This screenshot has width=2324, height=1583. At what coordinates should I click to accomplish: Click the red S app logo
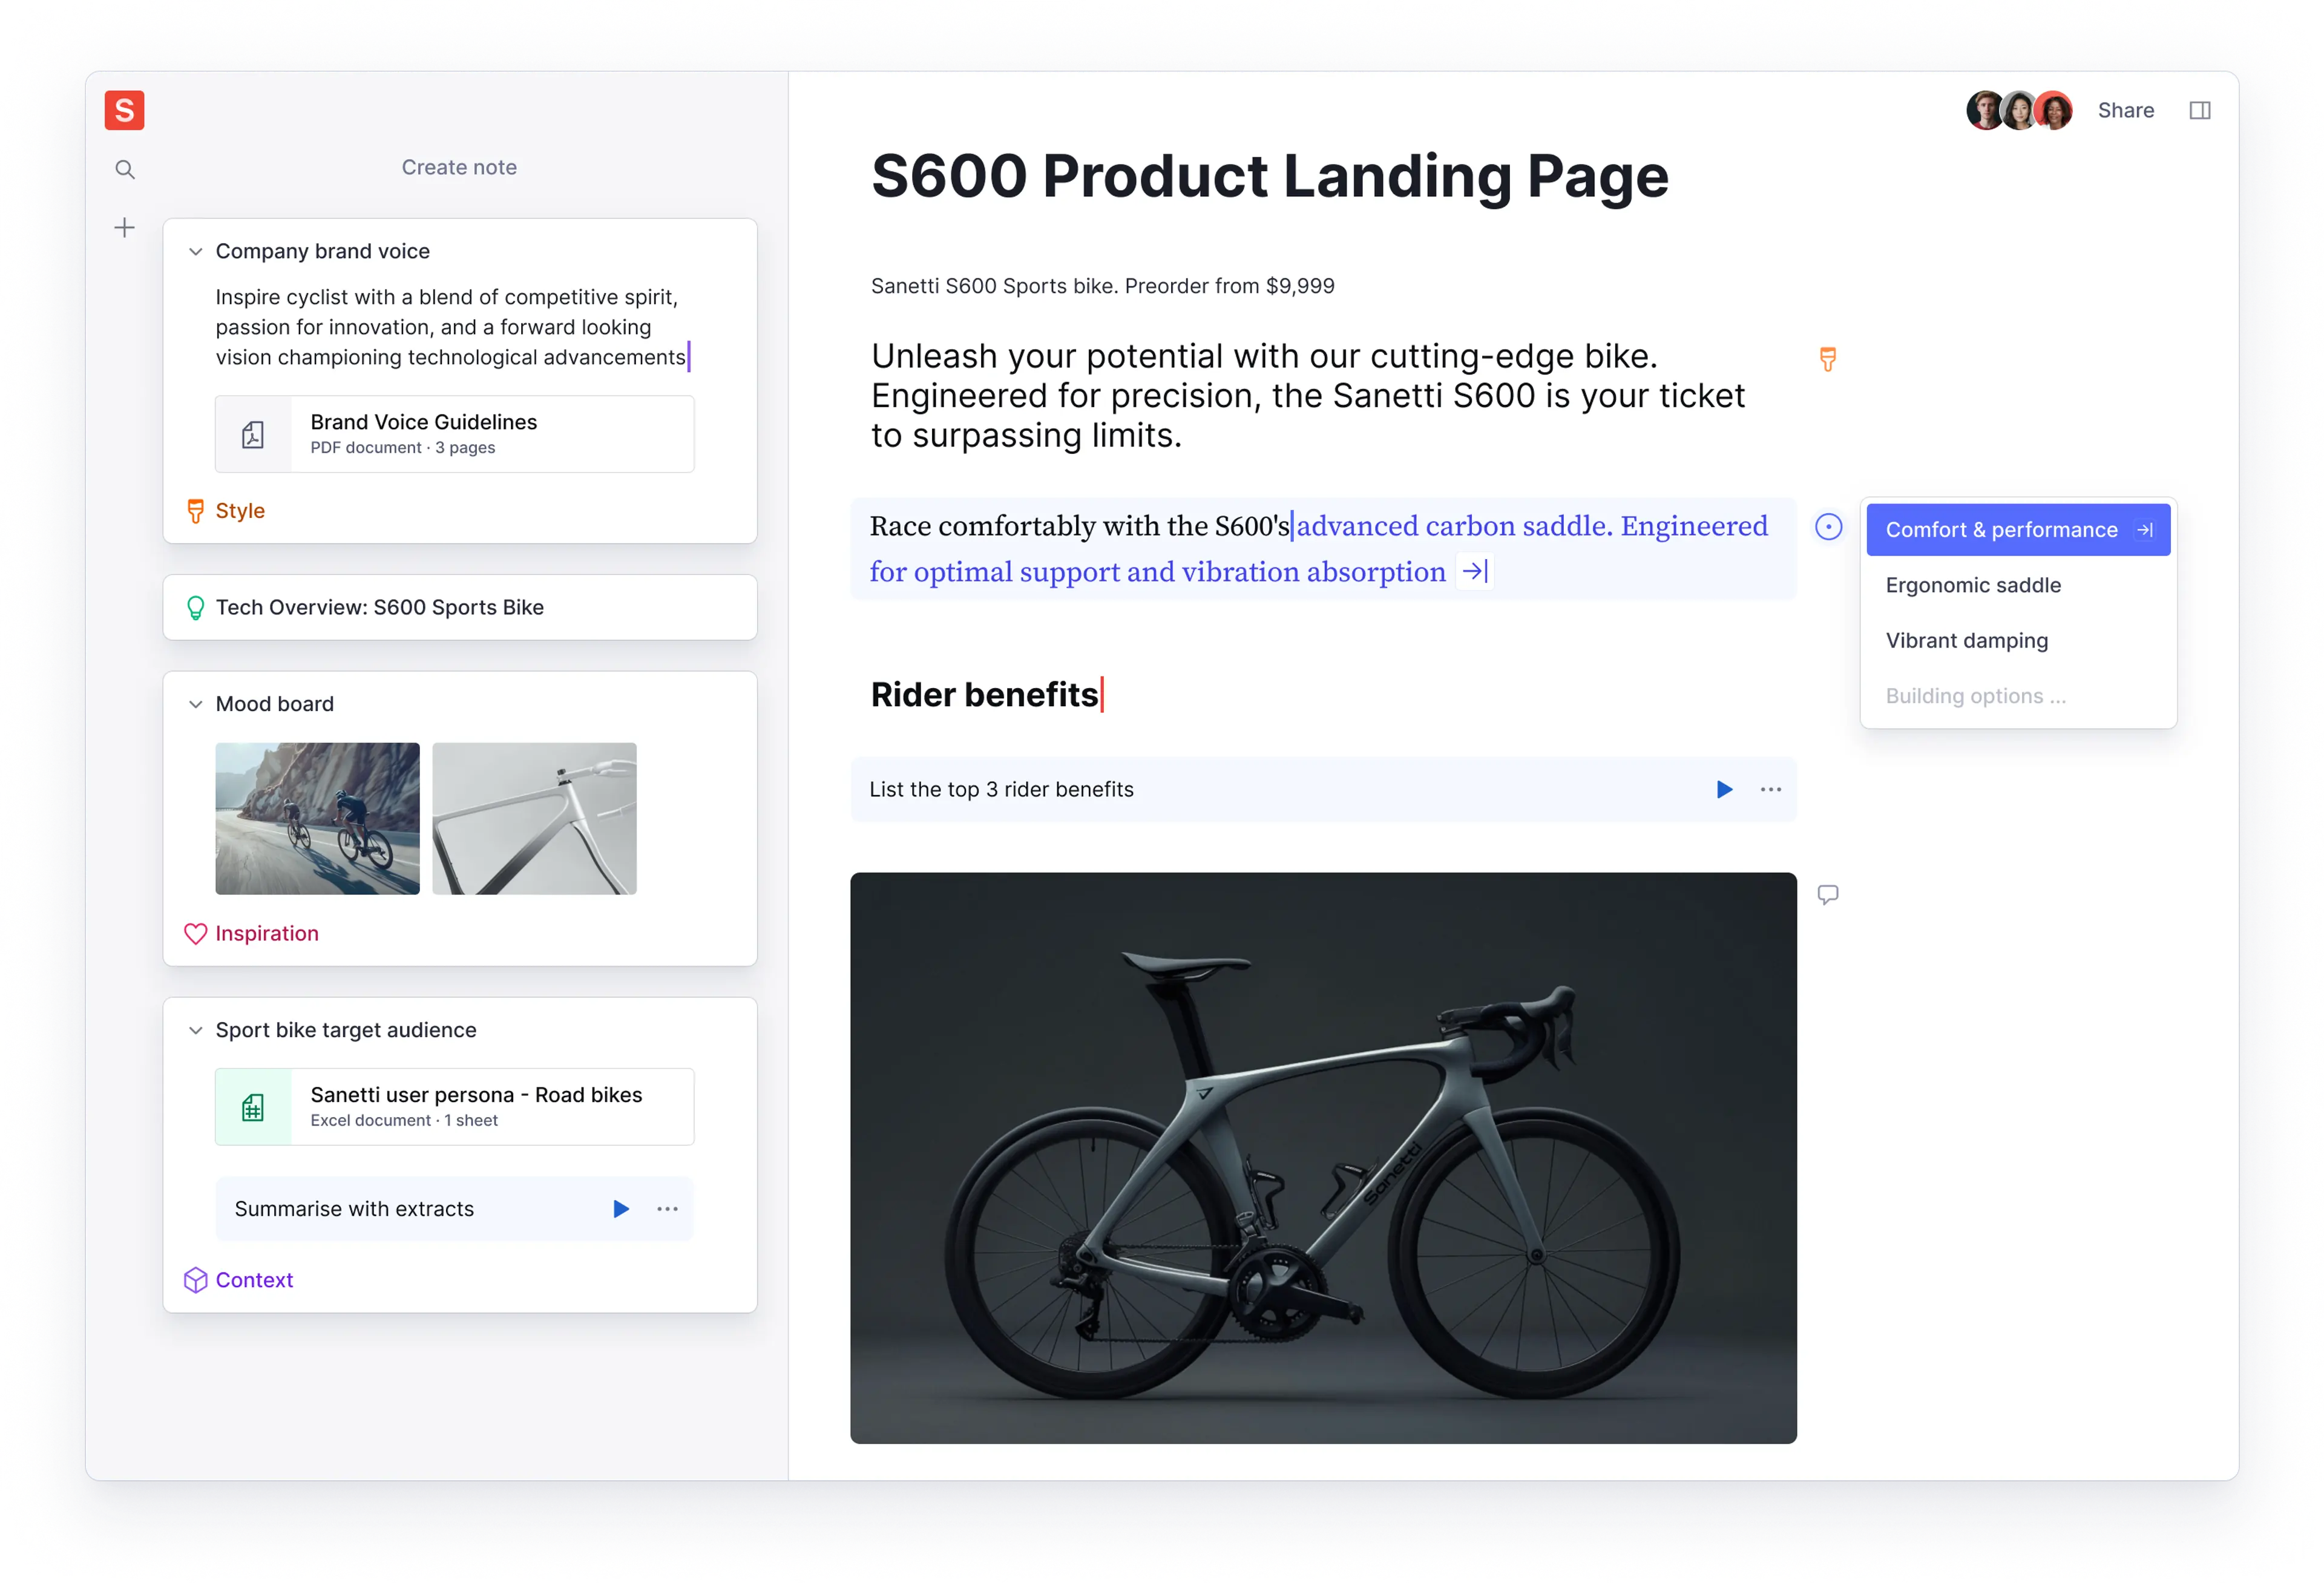pyautogui.click(x=124, y=110)
